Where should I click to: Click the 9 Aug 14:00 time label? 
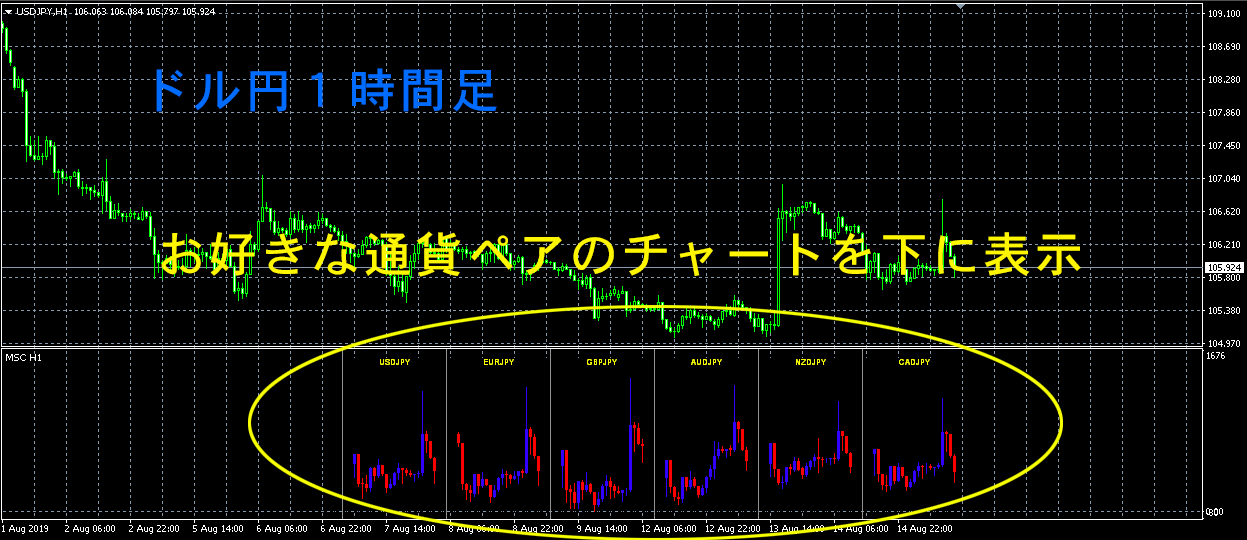tap(601, 528)
